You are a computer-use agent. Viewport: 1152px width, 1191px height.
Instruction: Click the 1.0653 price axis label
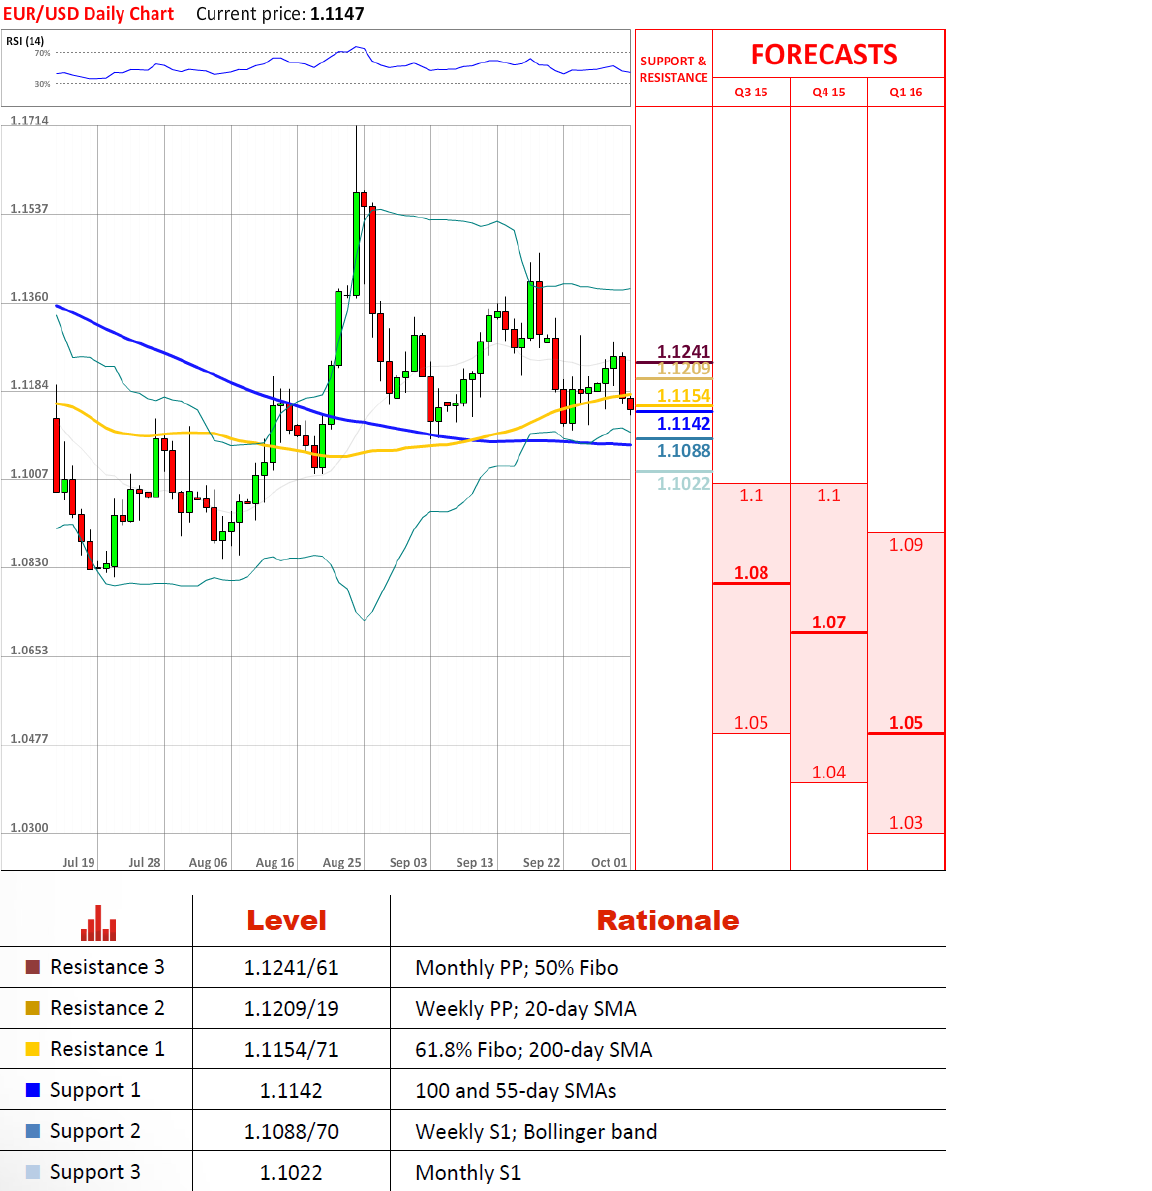pyautogui.click(x=29, y=650)
